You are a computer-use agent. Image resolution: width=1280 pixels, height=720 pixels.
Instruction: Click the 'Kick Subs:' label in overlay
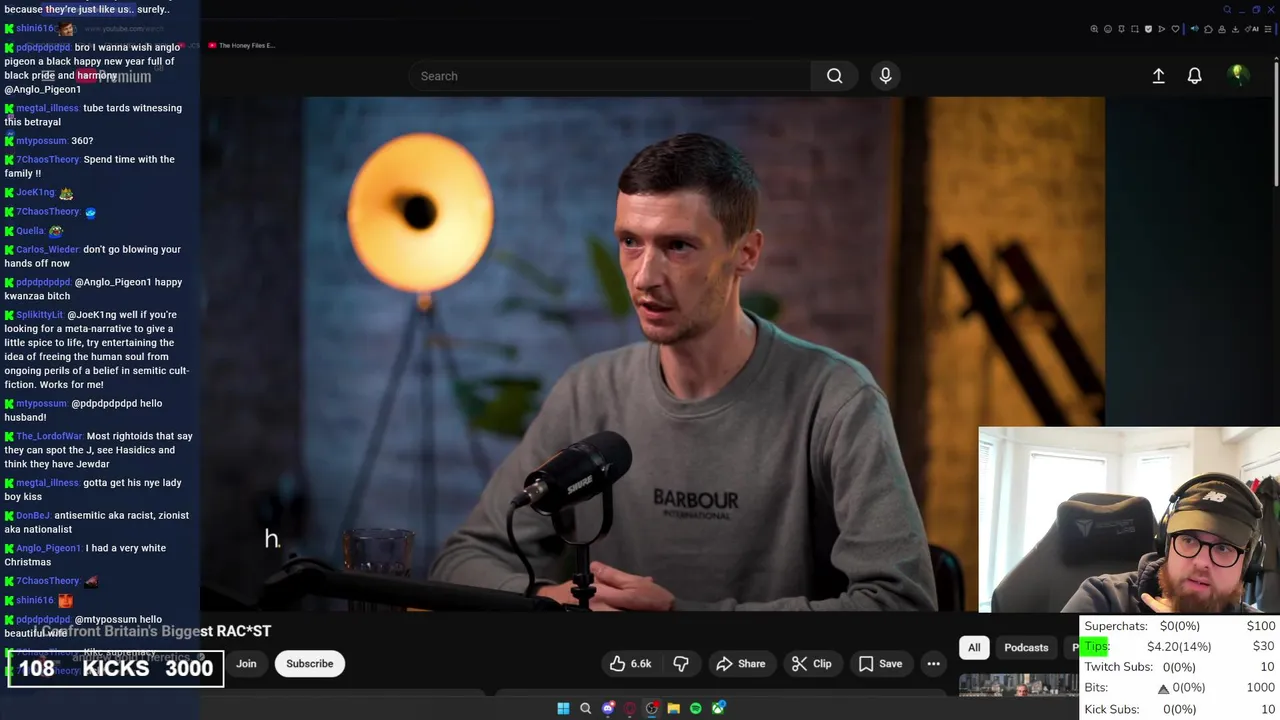tap(1111, 709)
